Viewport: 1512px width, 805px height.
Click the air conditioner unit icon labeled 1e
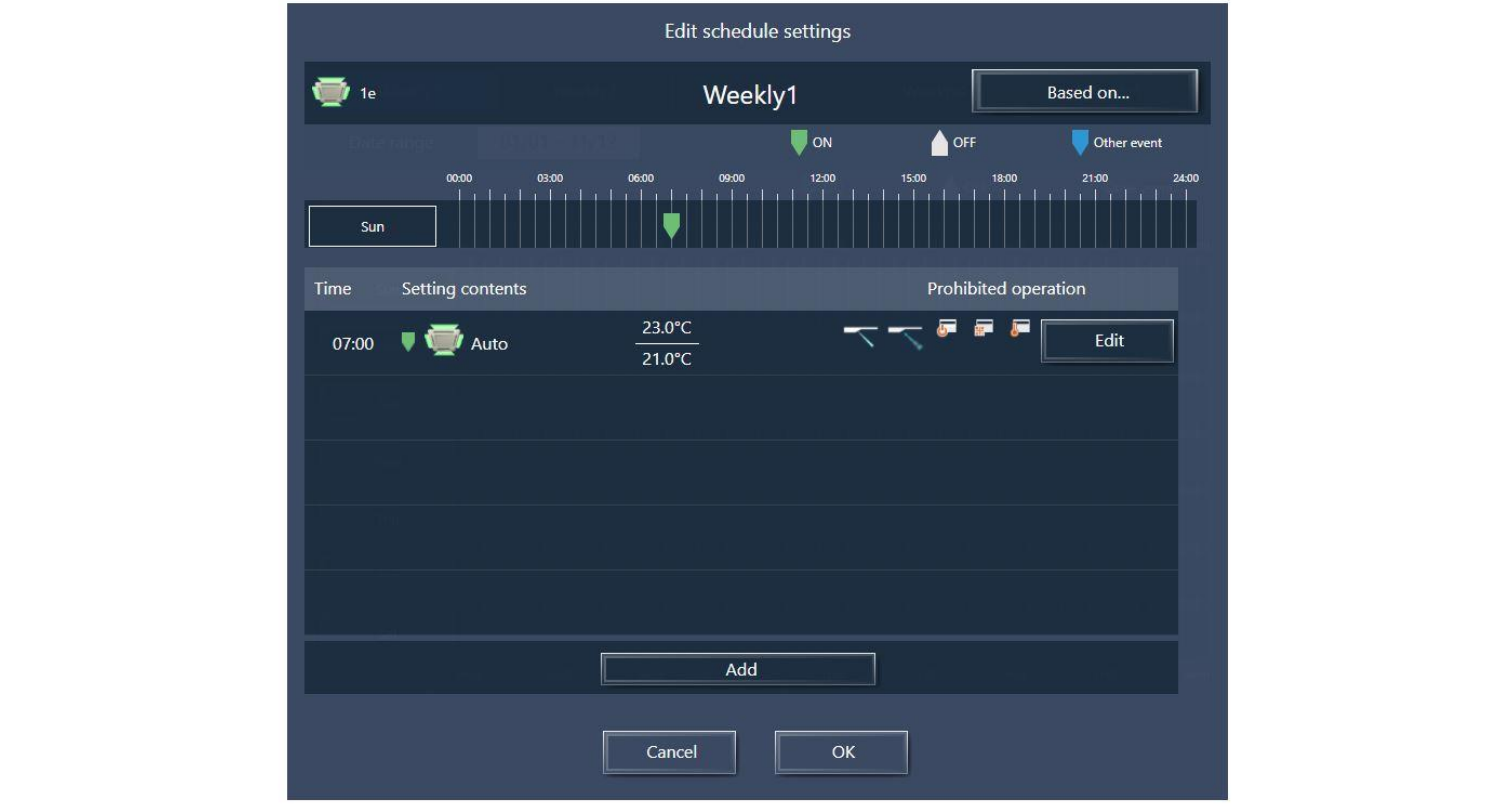[330, 93]
